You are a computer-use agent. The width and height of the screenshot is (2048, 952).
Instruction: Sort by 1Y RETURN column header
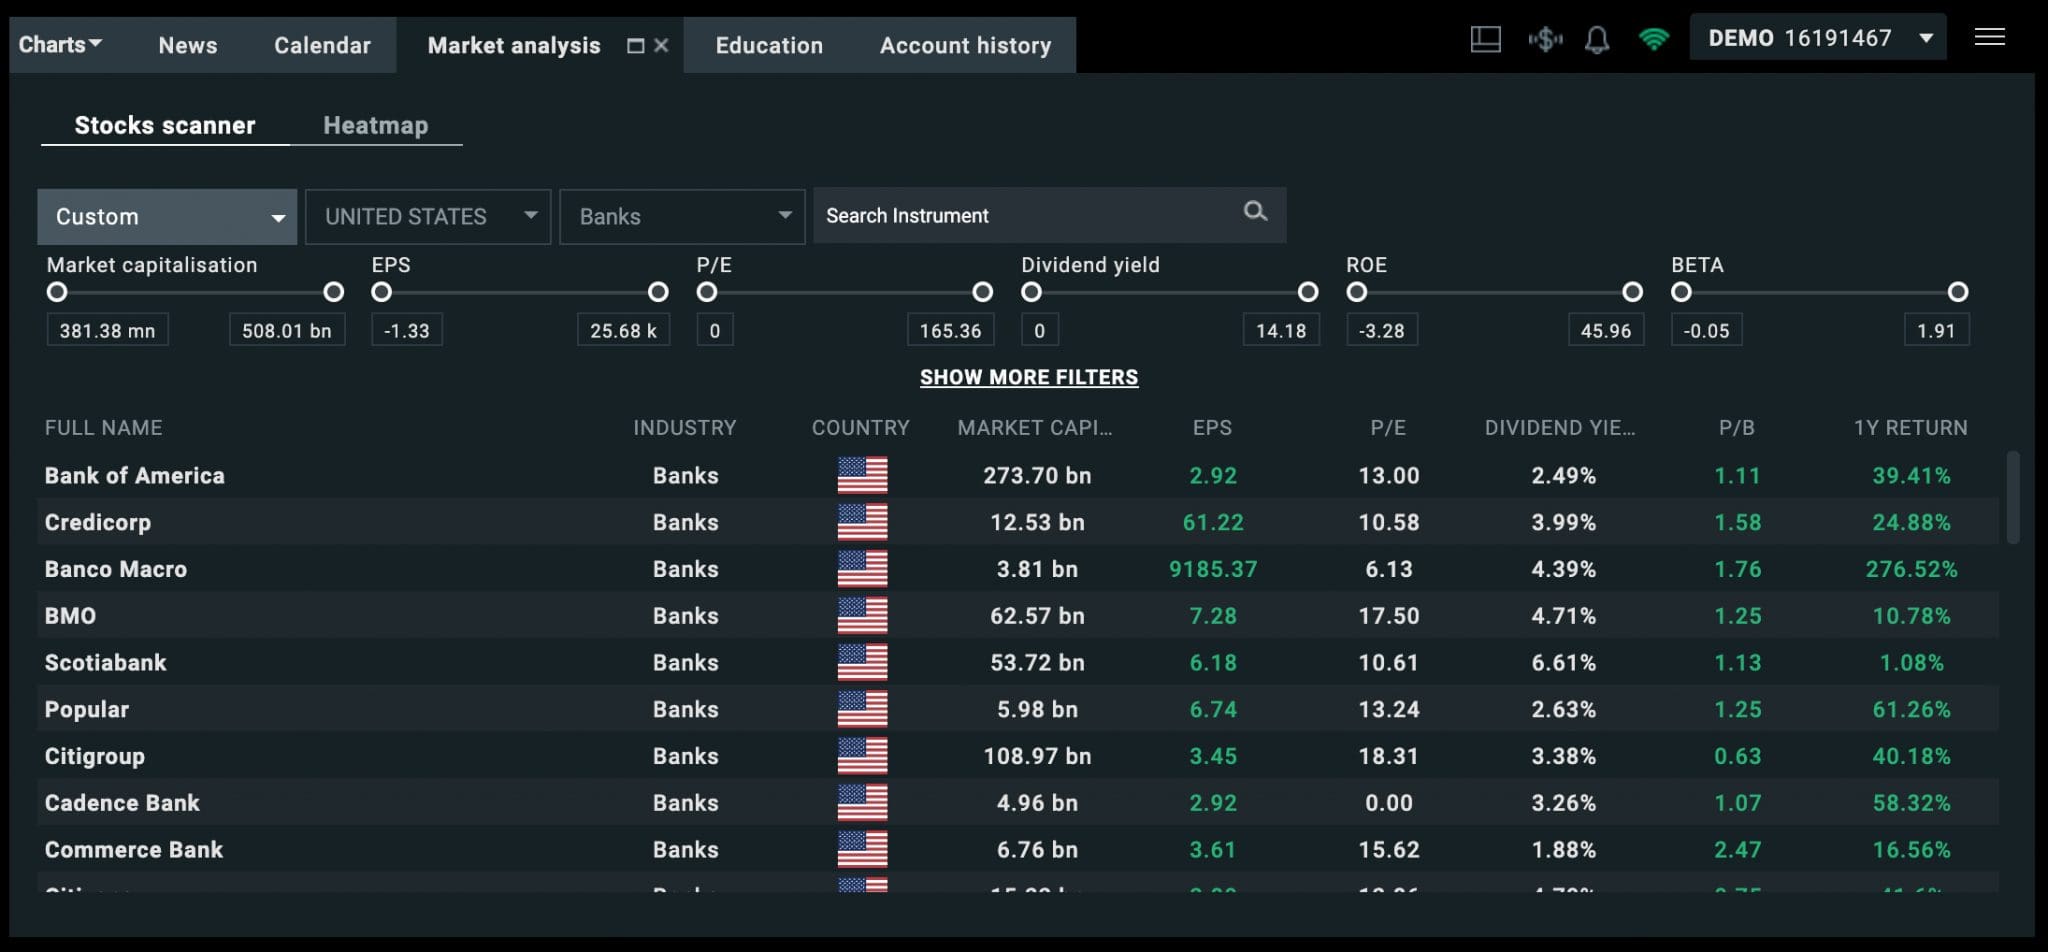coord(1911,428)
